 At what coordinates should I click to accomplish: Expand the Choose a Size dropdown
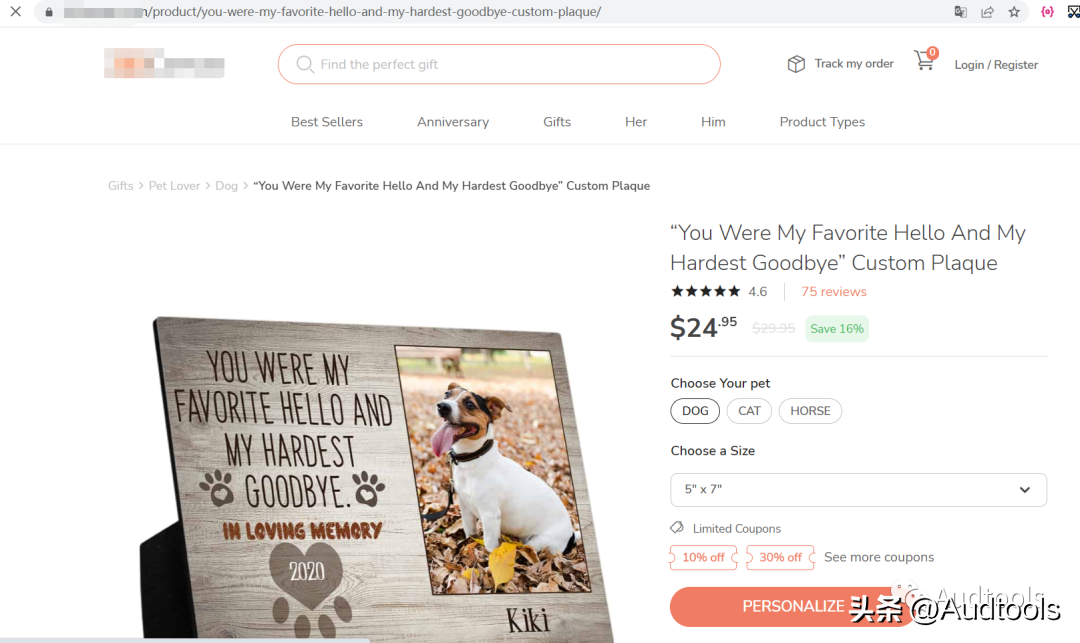858,490
